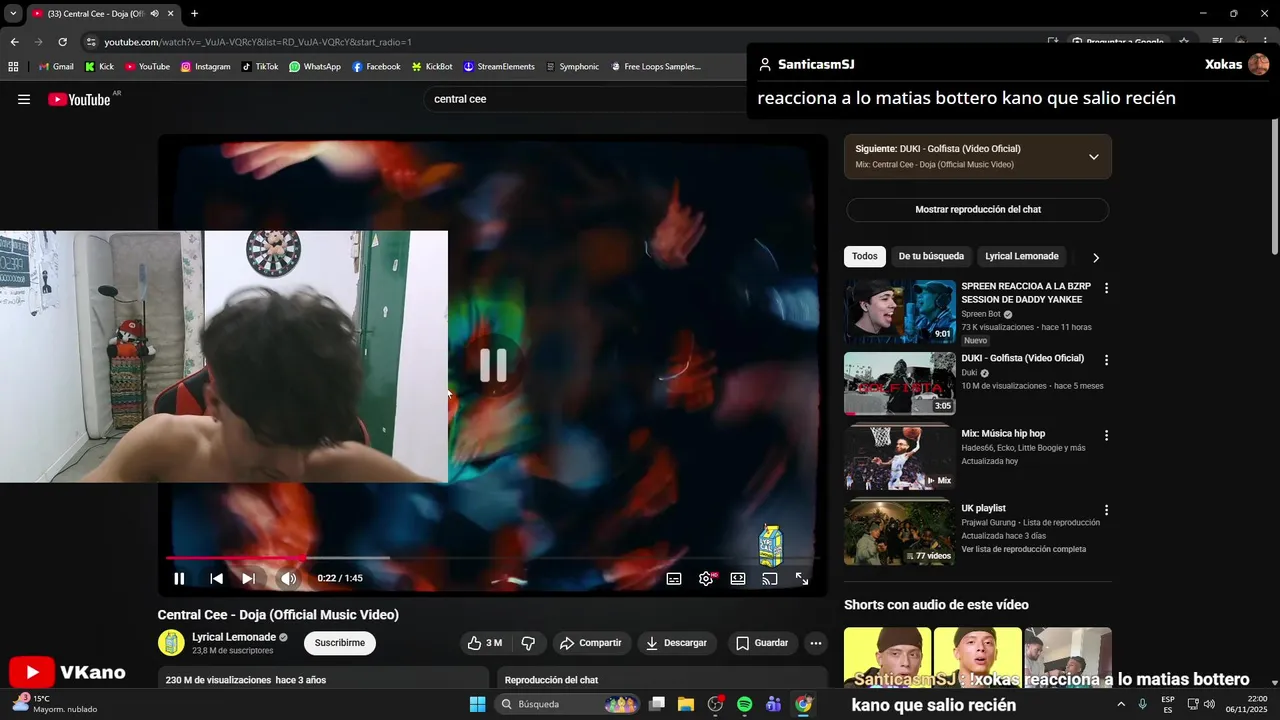Open Mix: Música hip hop thumbnail
This screenshot has width=1280, height=720.
(900, 458)
